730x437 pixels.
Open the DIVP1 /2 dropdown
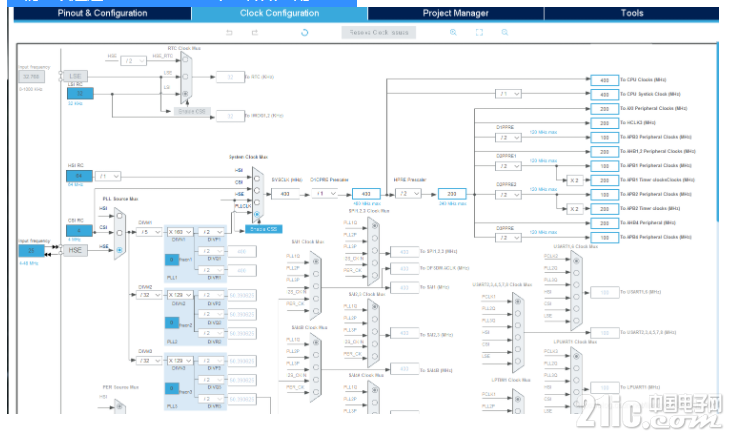click(x=211, y=232)
